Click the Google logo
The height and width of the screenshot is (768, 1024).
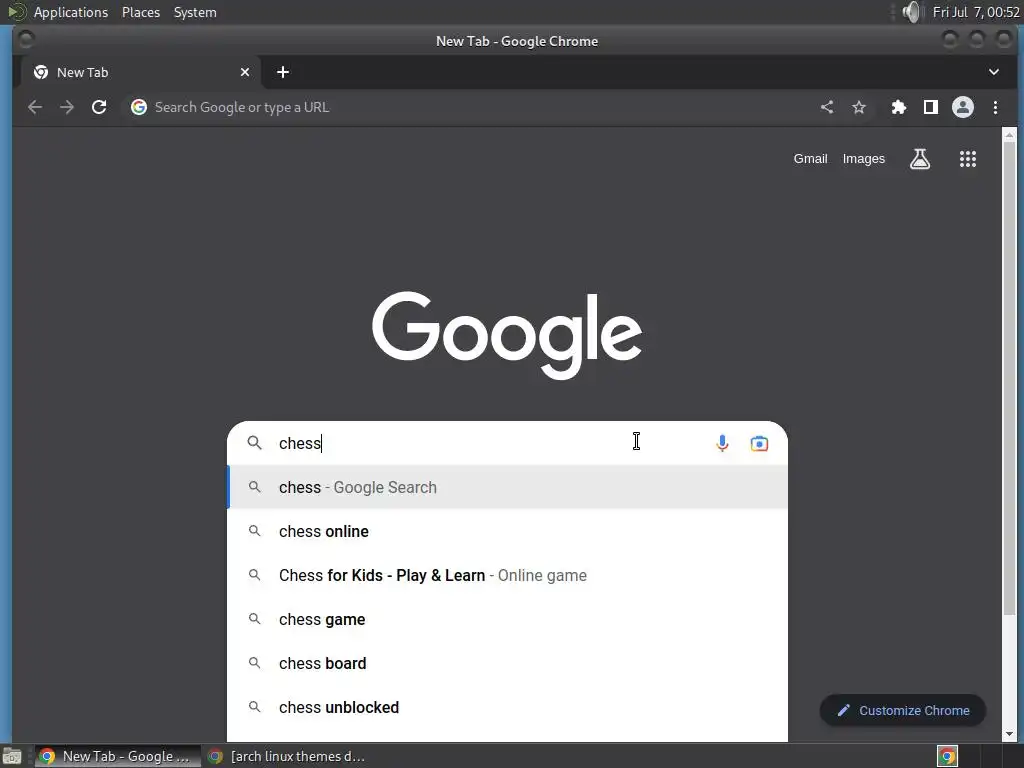[507, 335]
